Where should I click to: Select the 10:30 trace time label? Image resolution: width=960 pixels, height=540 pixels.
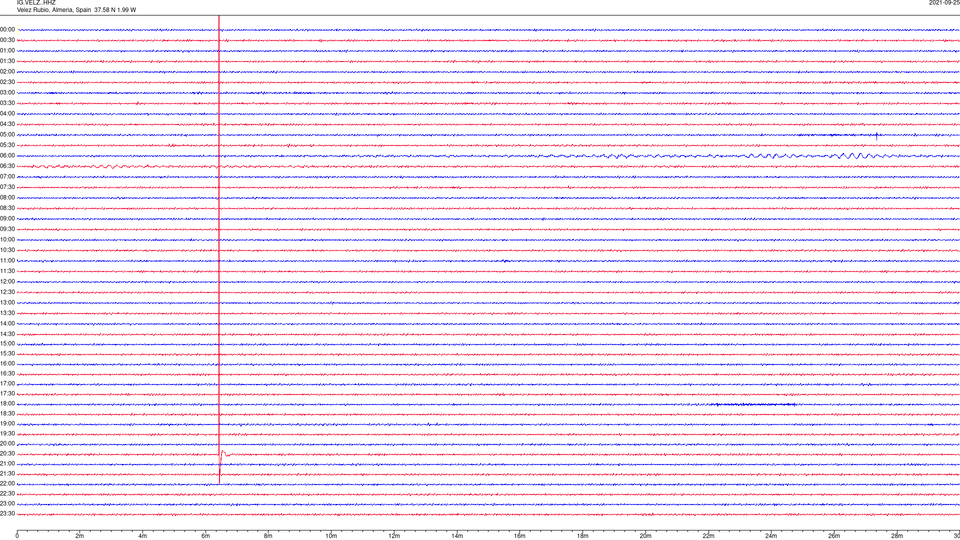pyautogui.click(x=7, y=250)
